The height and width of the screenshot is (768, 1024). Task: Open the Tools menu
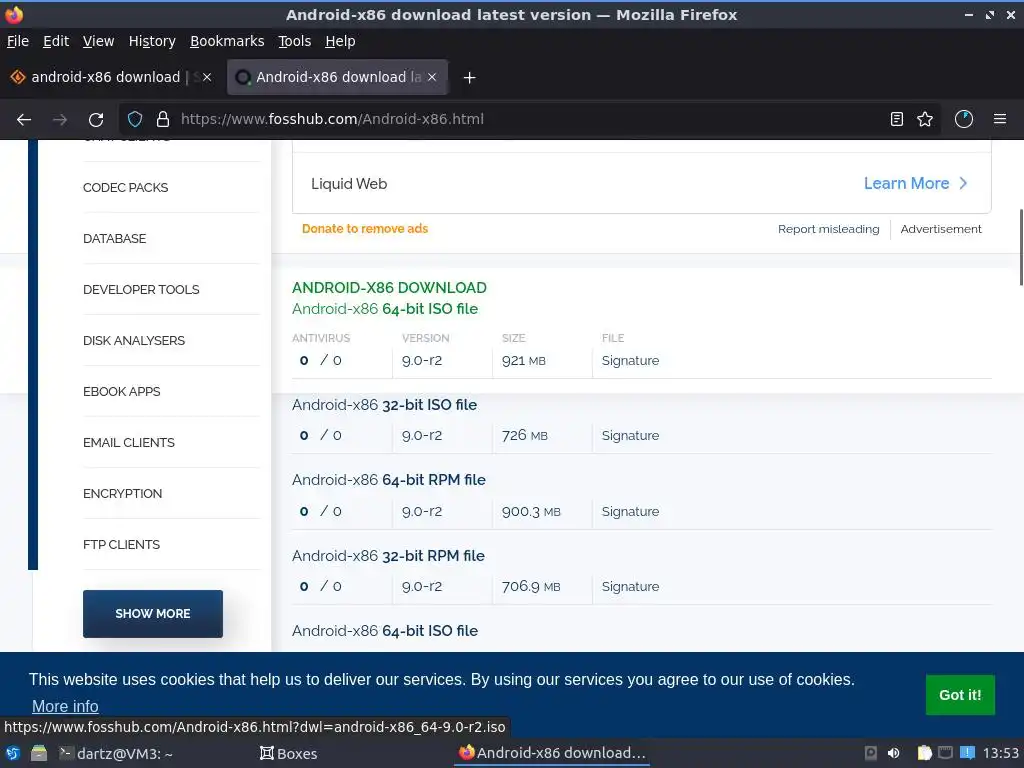(295, 41)
